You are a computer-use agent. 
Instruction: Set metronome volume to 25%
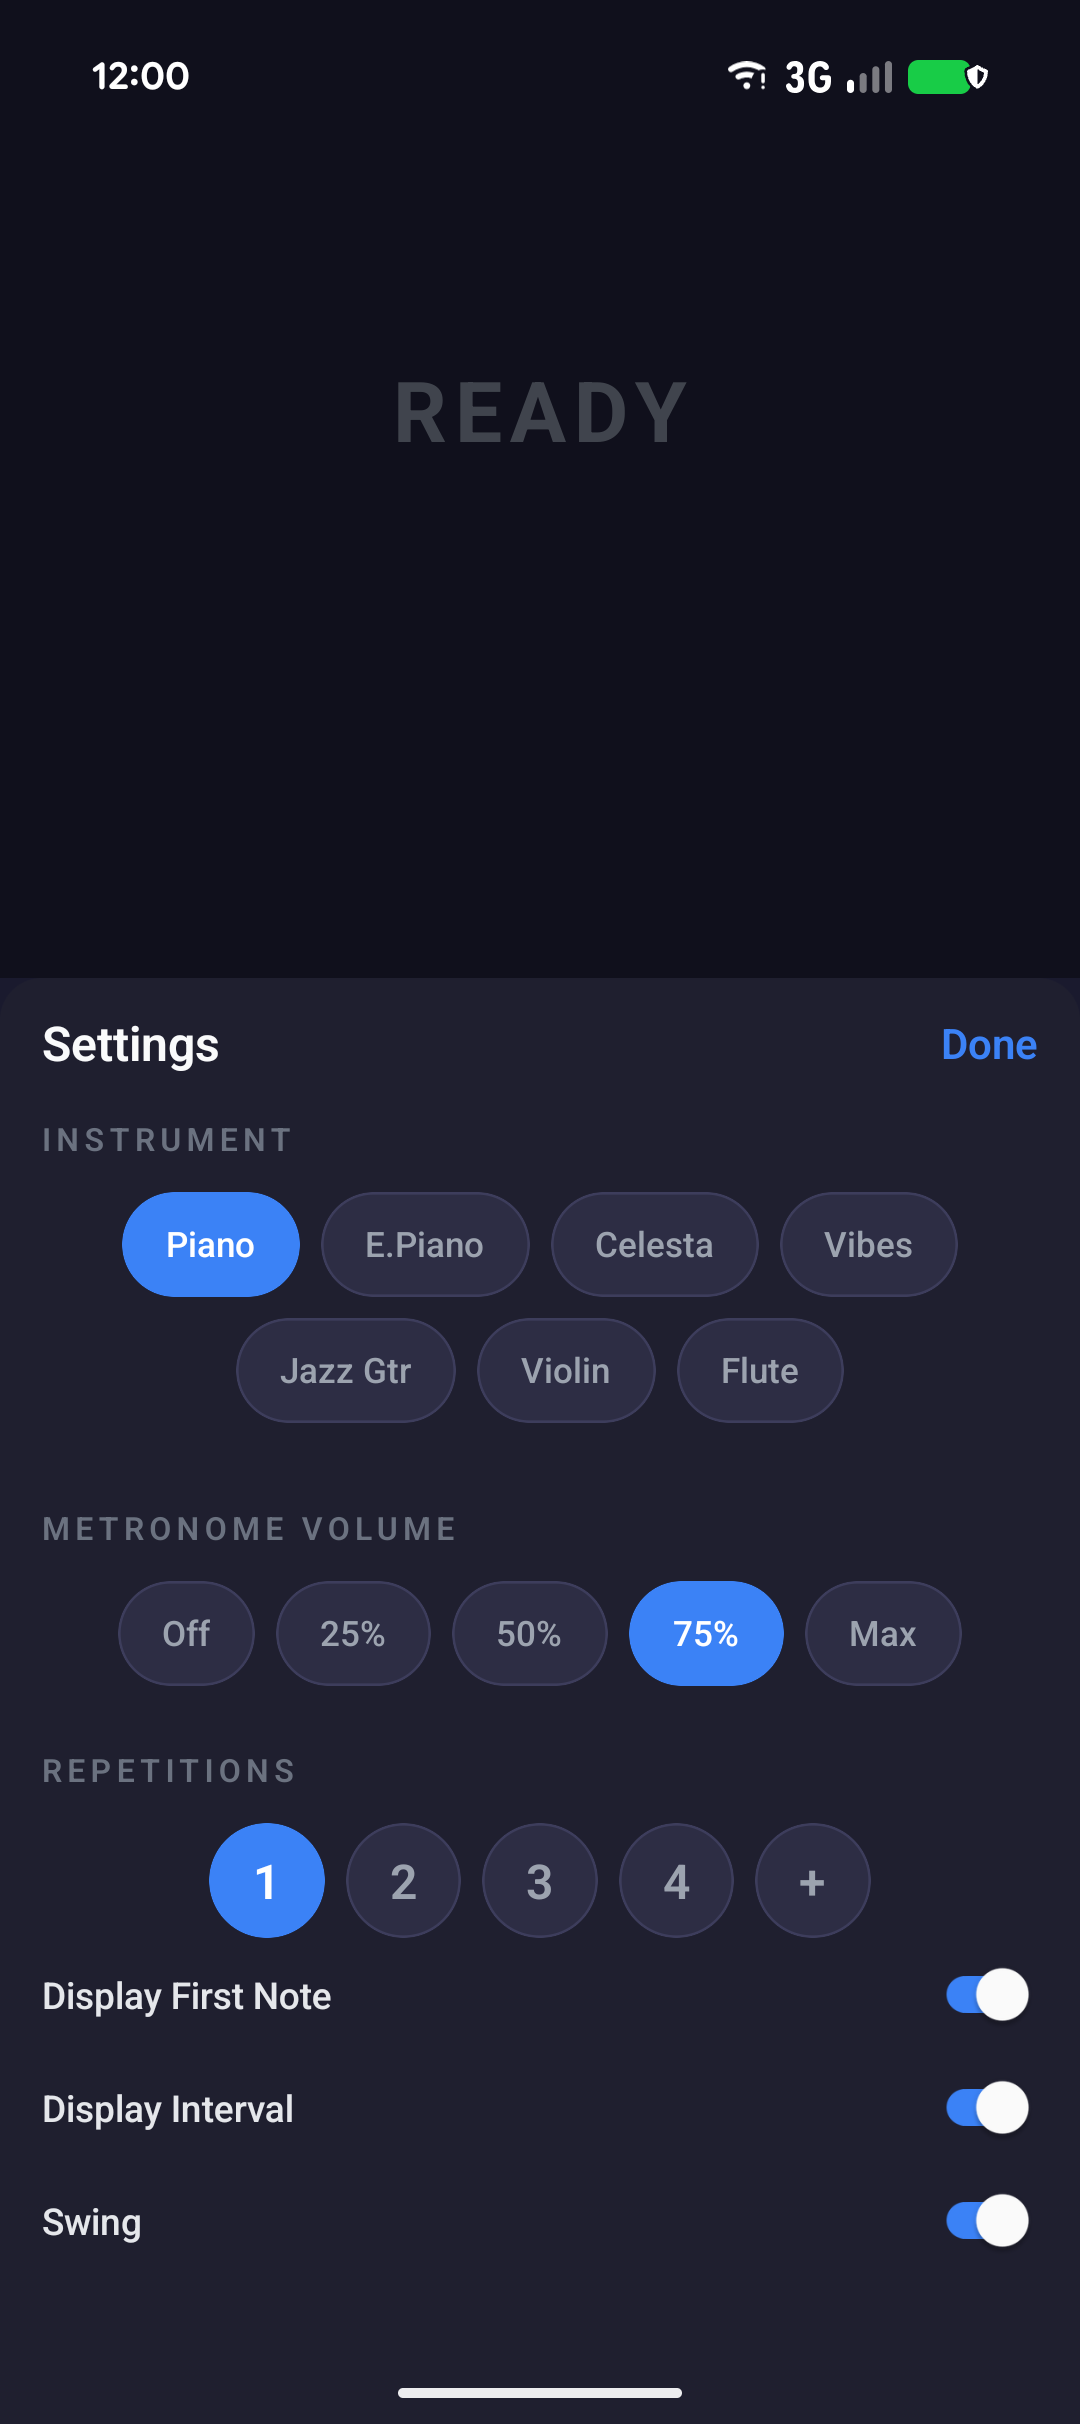click(353, 1634)
